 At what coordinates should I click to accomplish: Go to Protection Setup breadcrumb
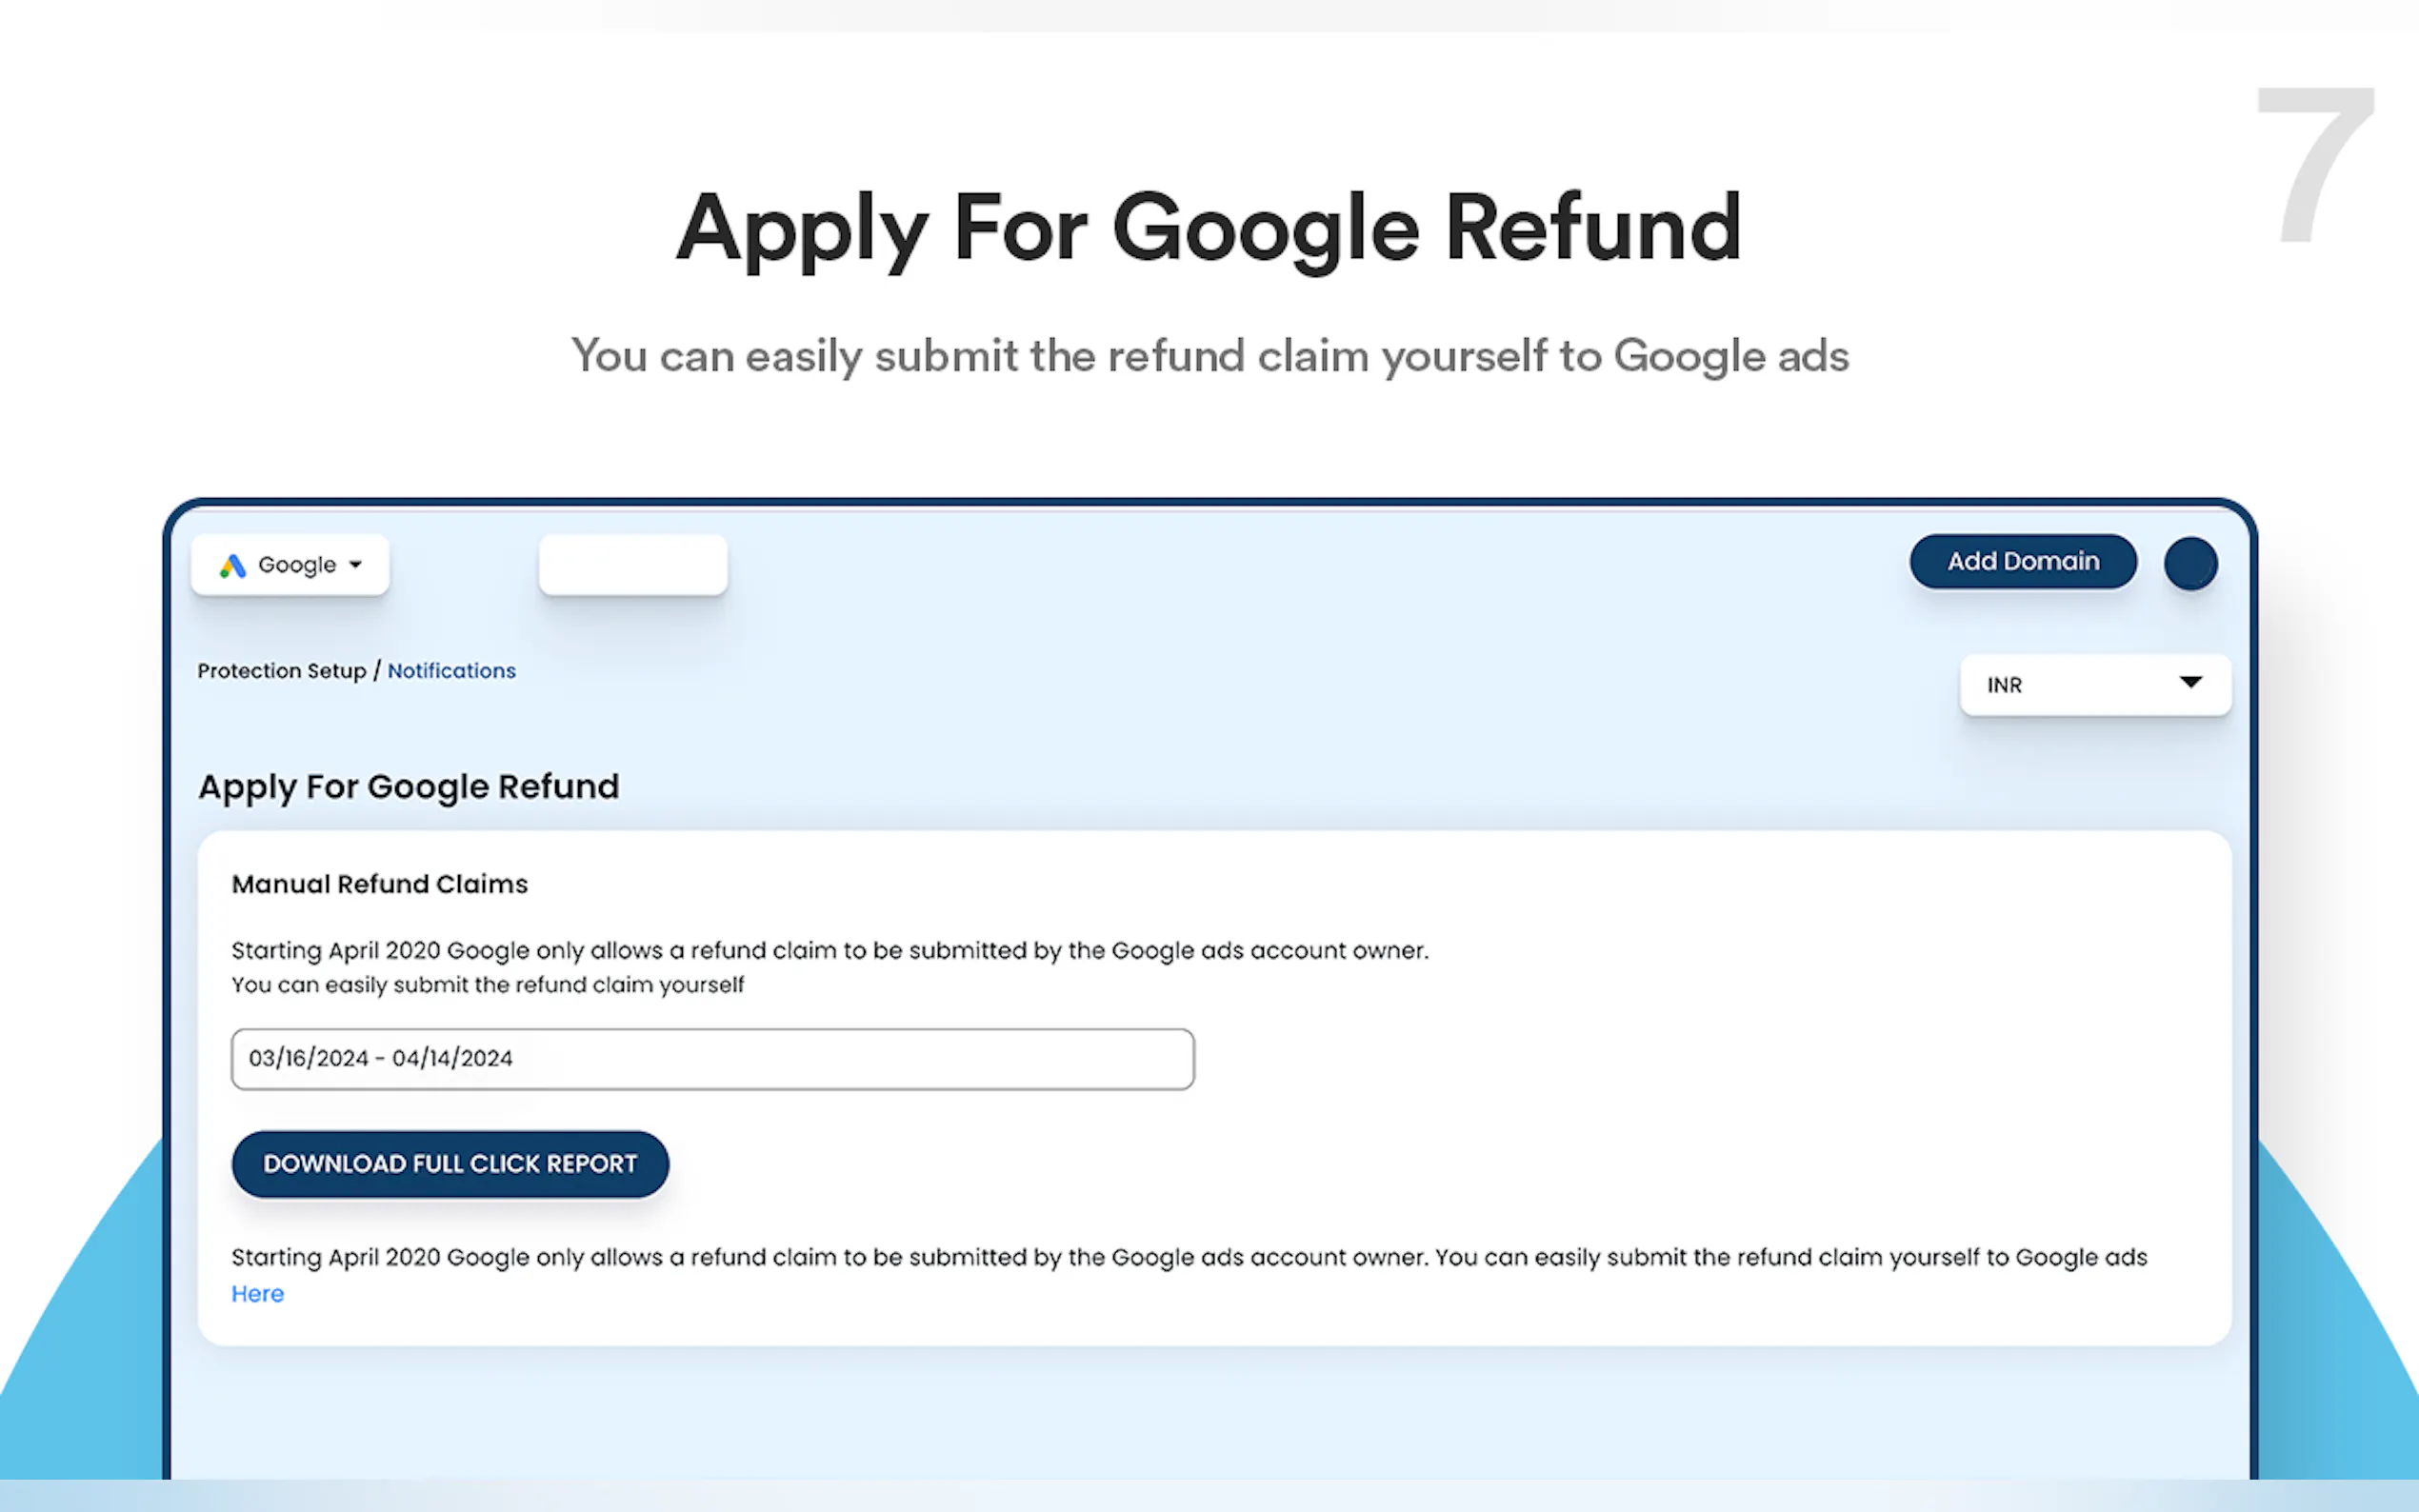(x=281, y=671)
